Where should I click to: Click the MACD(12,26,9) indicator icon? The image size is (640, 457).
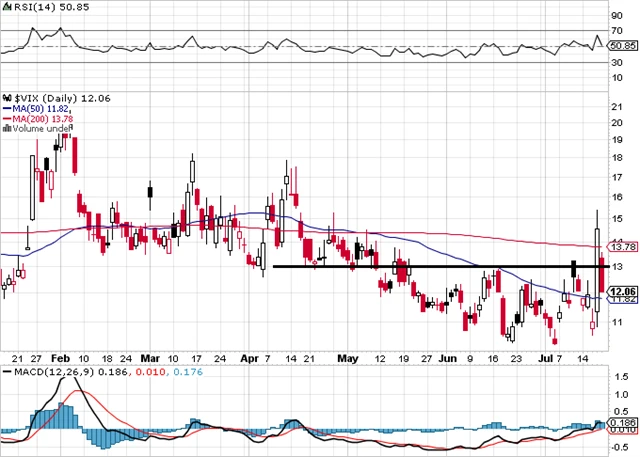[x=5, y=372]
